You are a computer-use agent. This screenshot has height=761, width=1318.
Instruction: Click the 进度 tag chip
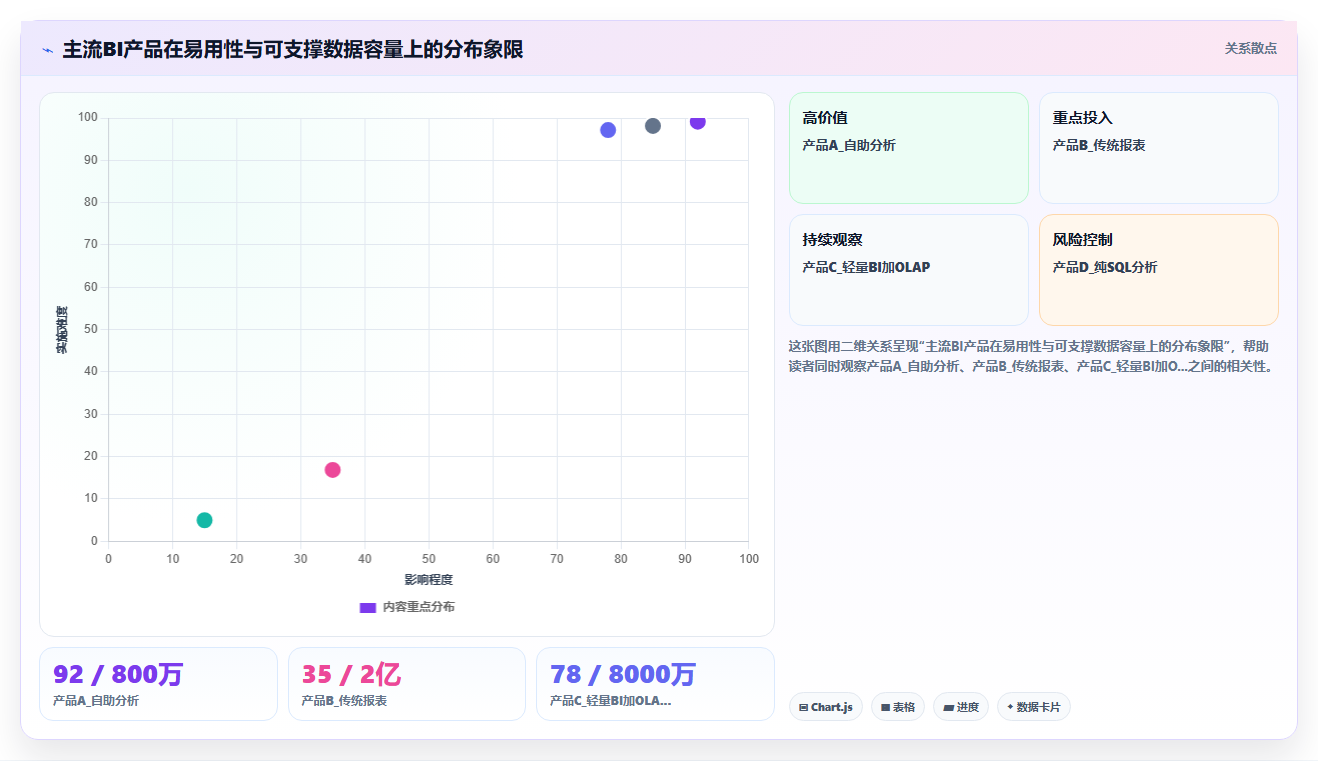click(x=961, y=707)
